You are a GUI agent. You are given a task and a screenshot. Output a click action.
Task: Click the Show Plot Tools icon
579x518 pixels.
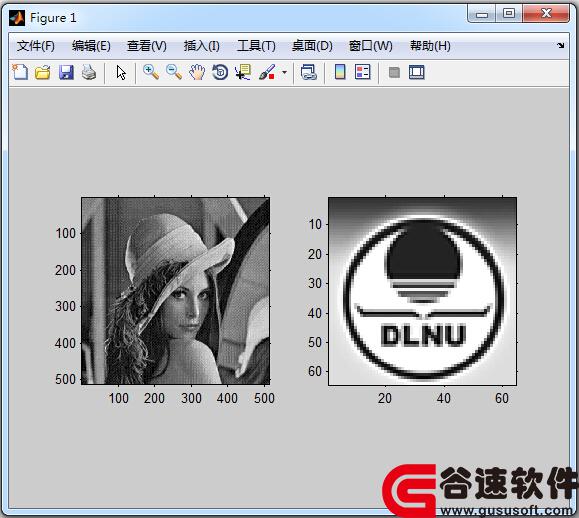(417, 72)
